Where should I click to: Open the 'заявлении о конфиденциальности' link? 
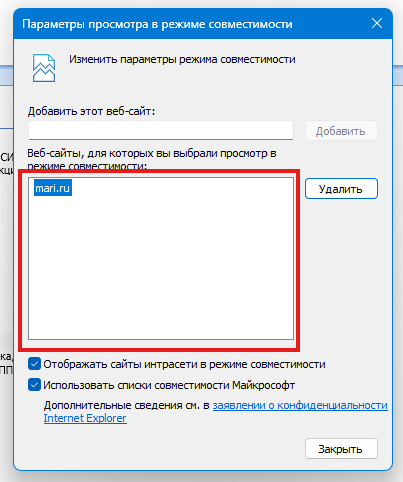click(300, 405)
